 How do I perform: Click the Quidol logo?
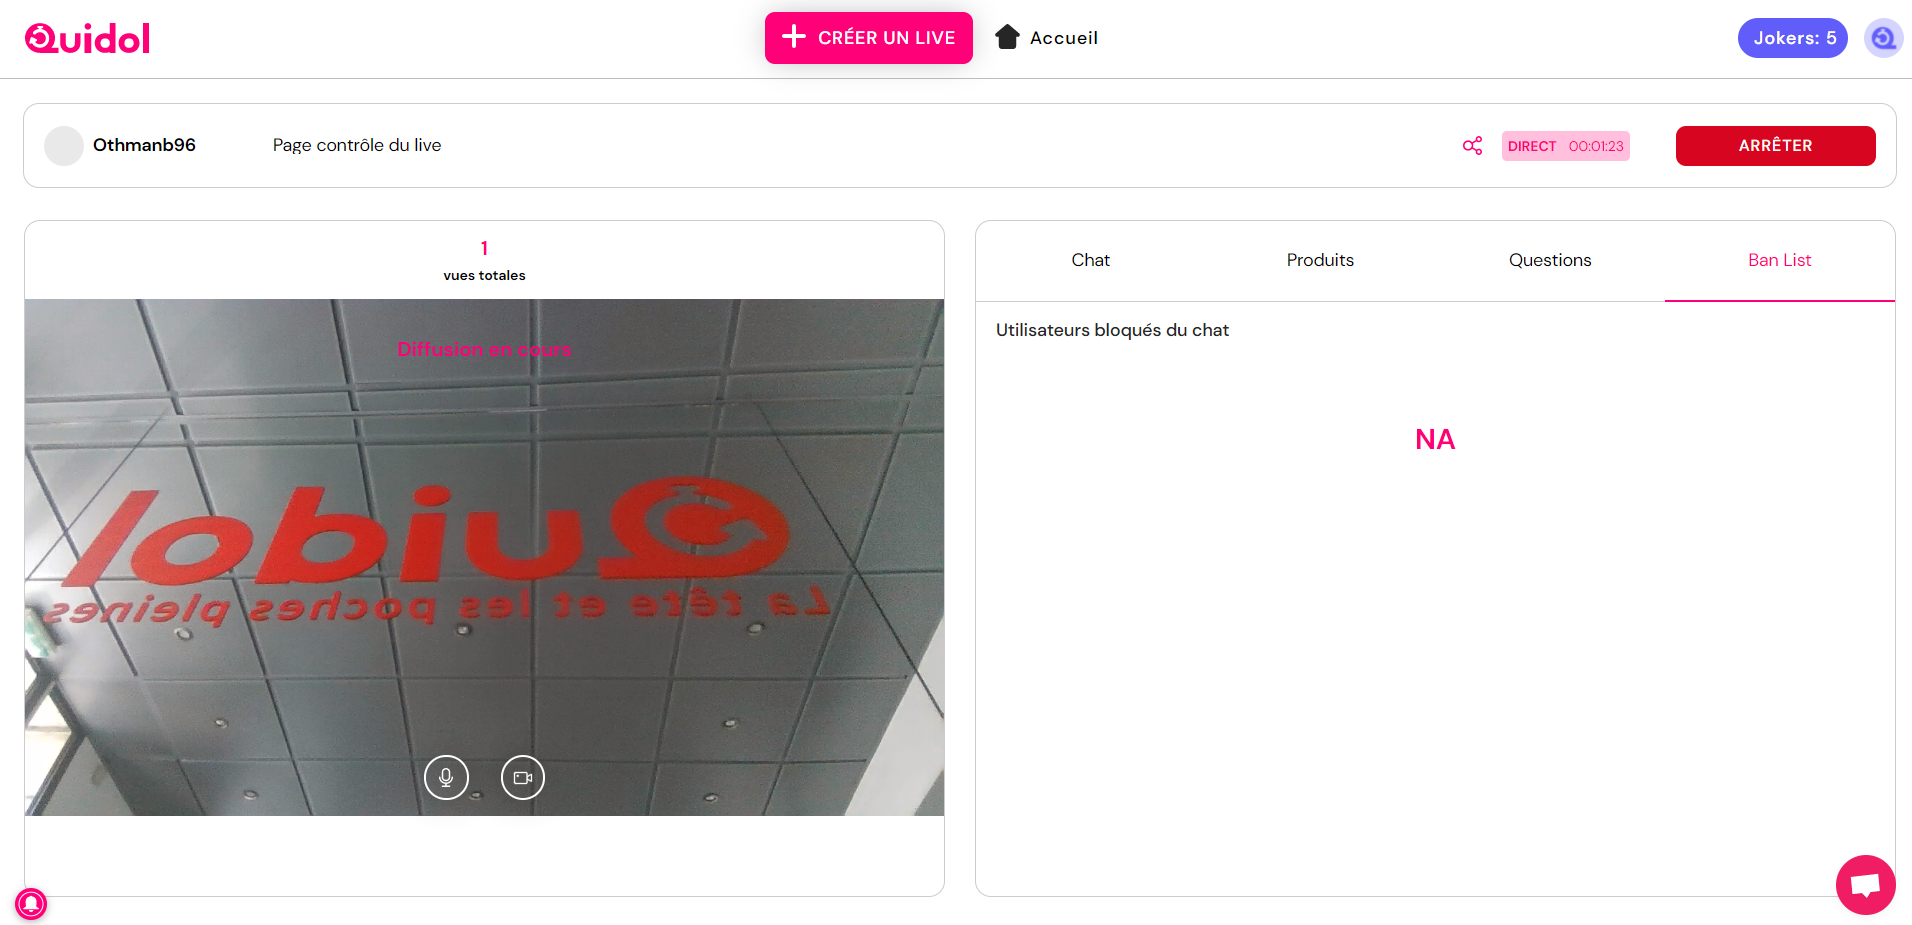86,37
